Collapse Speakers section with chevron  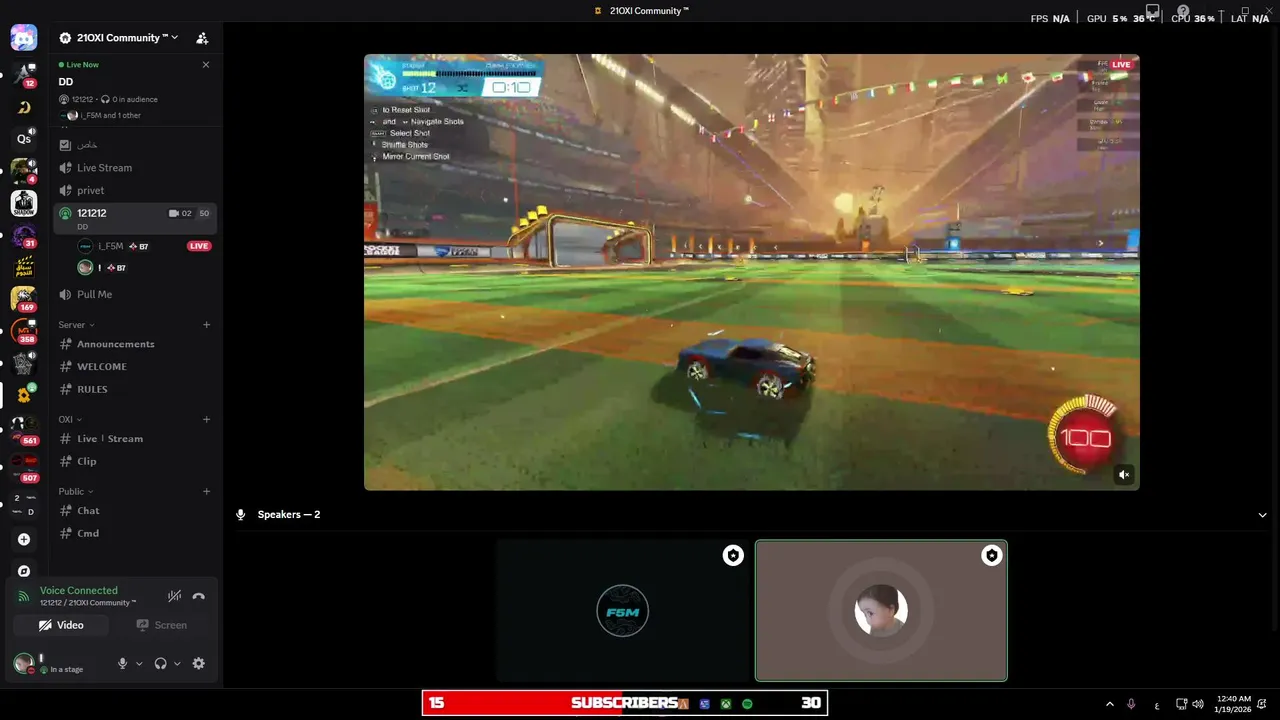[x=1262, y=515]
